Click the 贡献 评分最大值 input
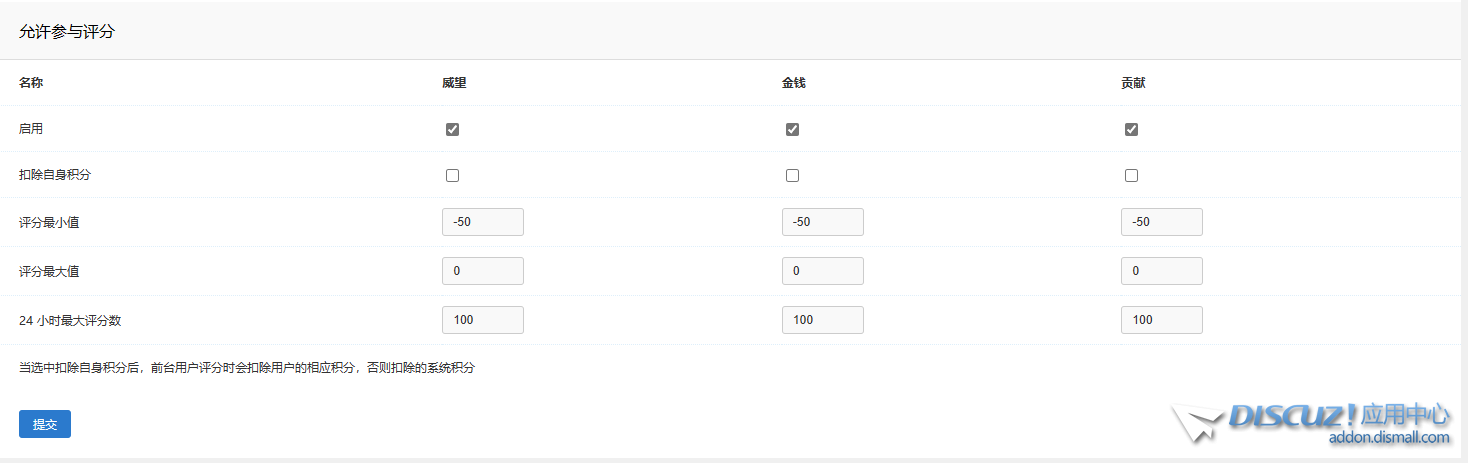Viewport: 1468px width, 463px height. (x=1161, y=271)
